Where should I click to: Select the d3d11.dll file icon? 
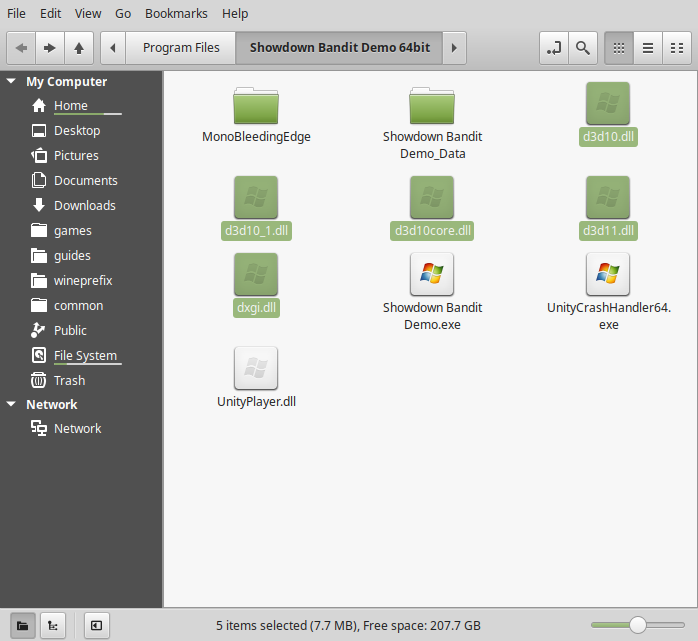pos(608,197)
